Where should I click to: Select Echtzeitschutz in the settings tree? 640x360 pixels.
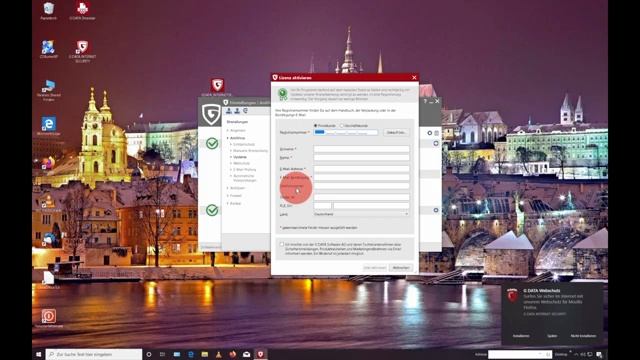click(244, 144)
